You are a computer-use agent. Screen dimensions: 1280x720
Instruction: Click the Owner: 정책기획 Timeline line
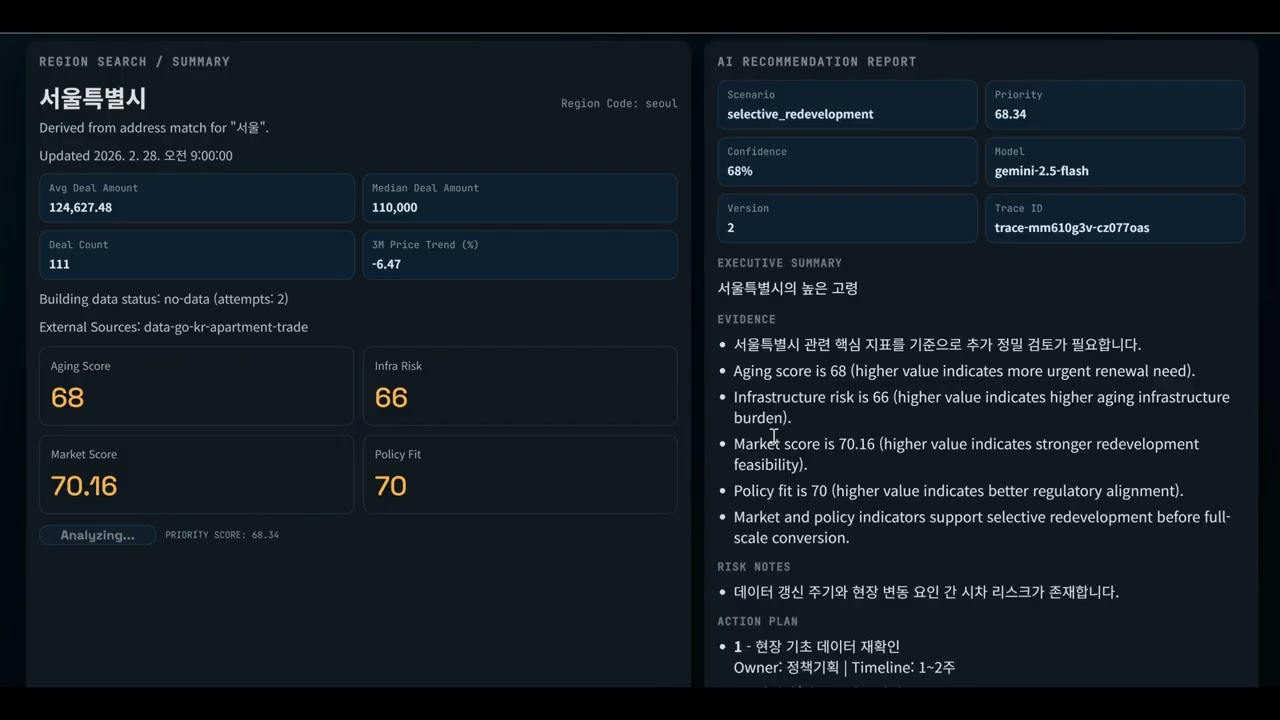click(844, 668)
